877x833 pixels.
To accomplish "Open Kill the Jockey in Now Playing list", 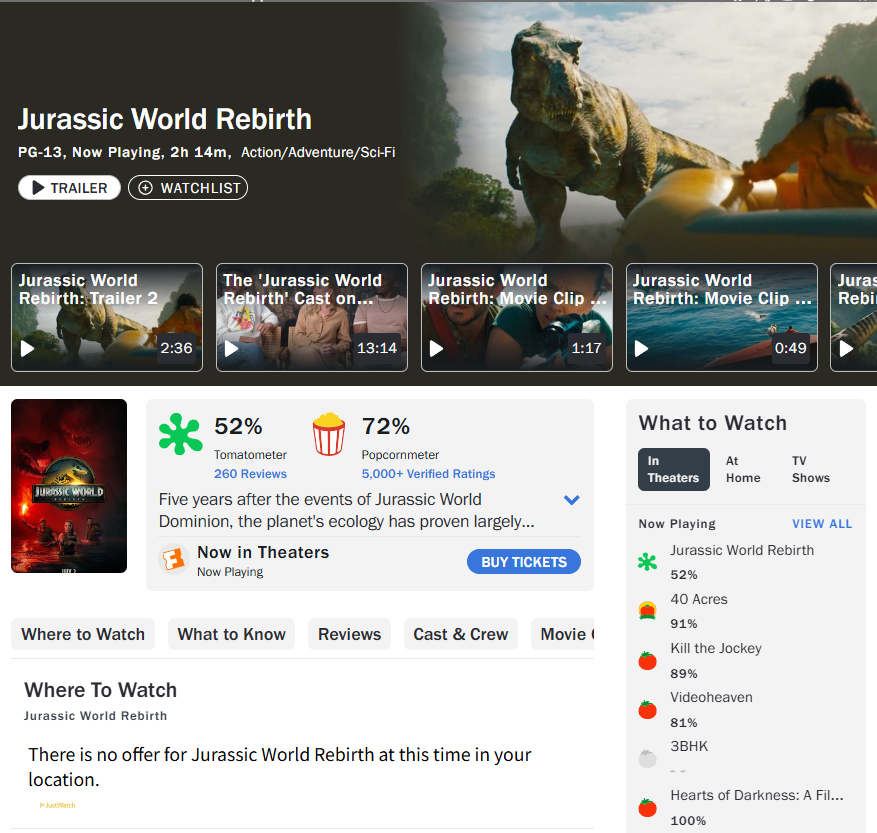I will click(716, 648).
